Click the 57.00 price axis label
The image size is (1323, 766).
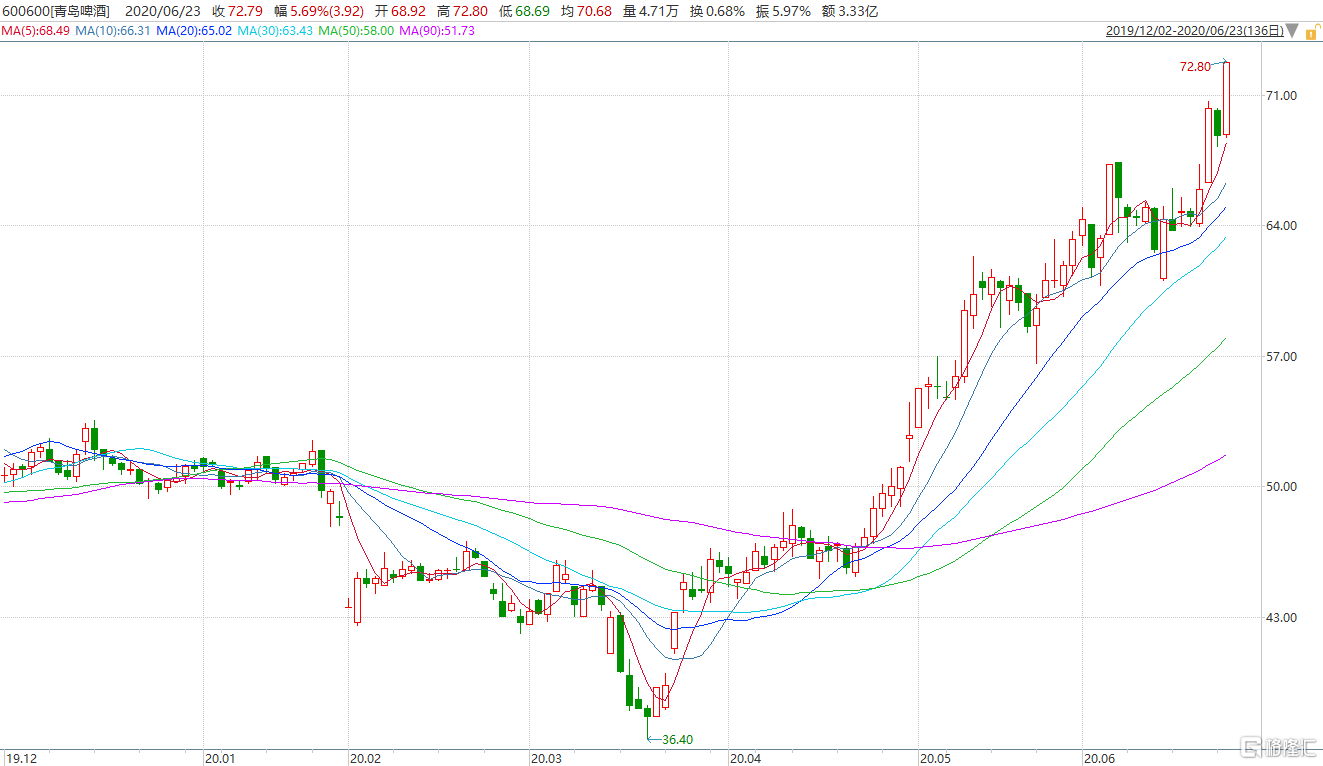coord(1281,357)
